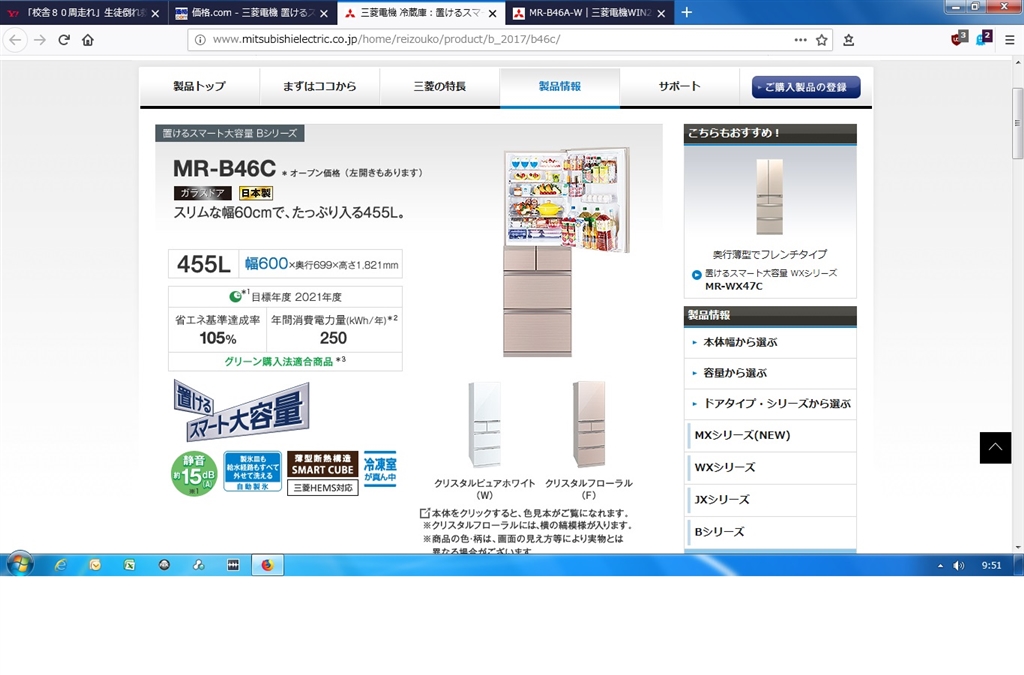Show hidden tray icons arrow
1024x675 pixels.
point(940,566)
